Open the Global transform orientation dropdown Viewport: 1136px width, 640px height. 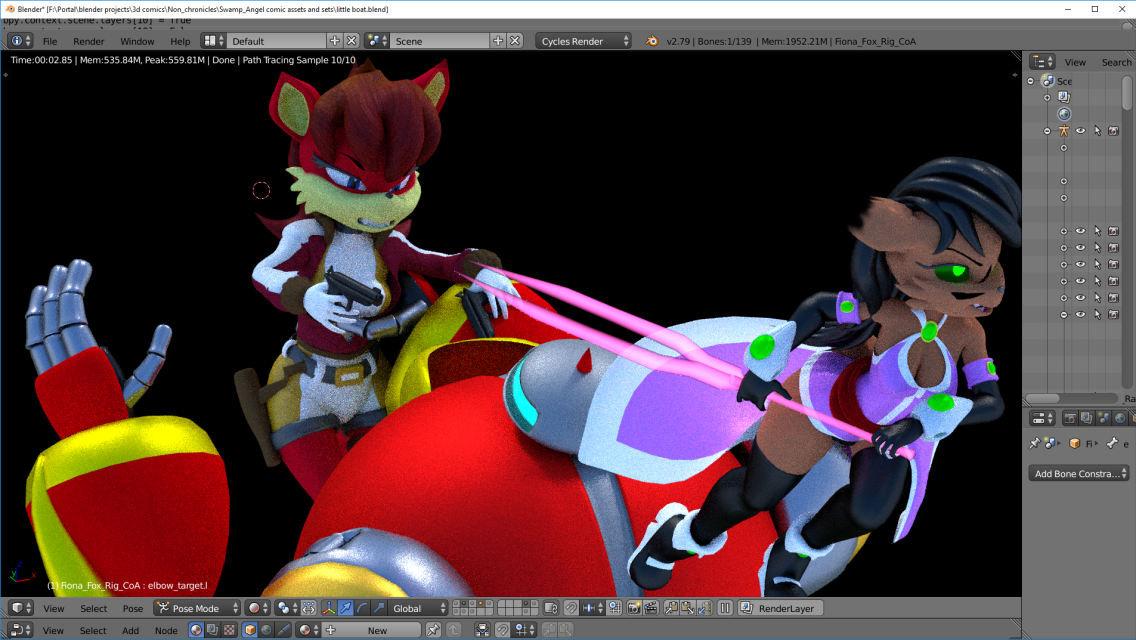pyautogui.click(x=419, y=608)
